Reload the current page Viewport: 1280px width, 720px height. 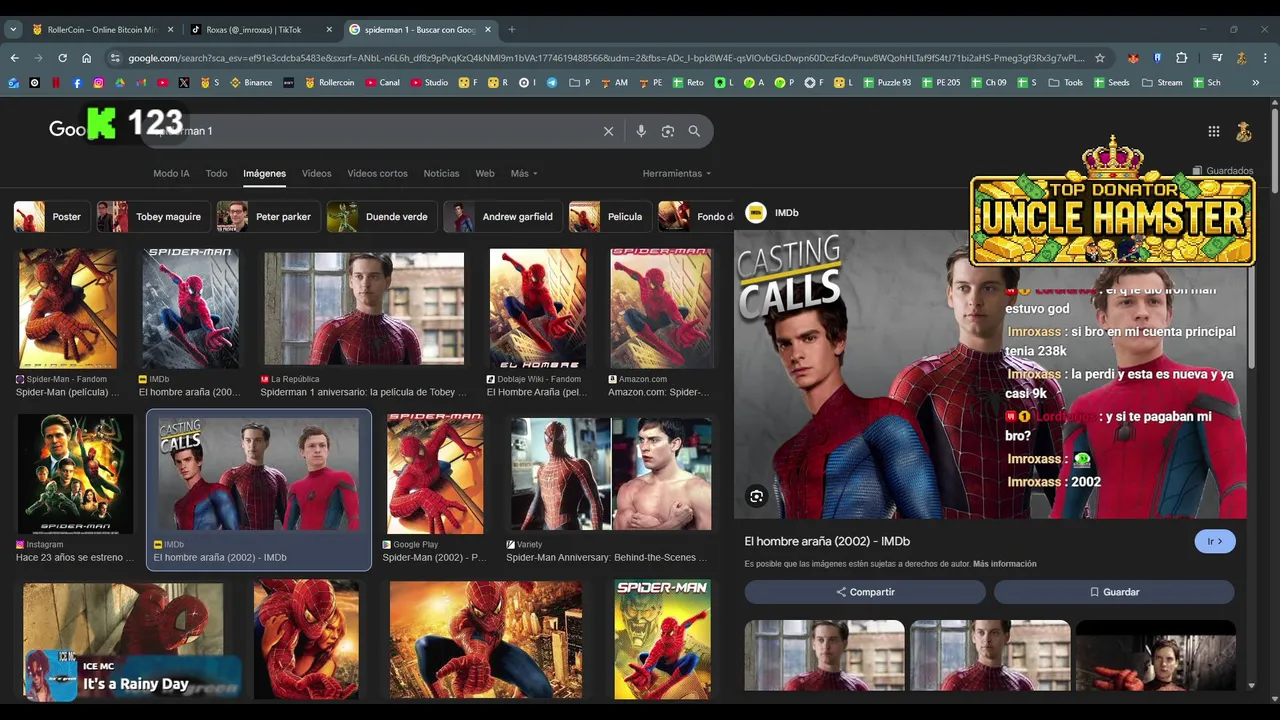[62, 58]
